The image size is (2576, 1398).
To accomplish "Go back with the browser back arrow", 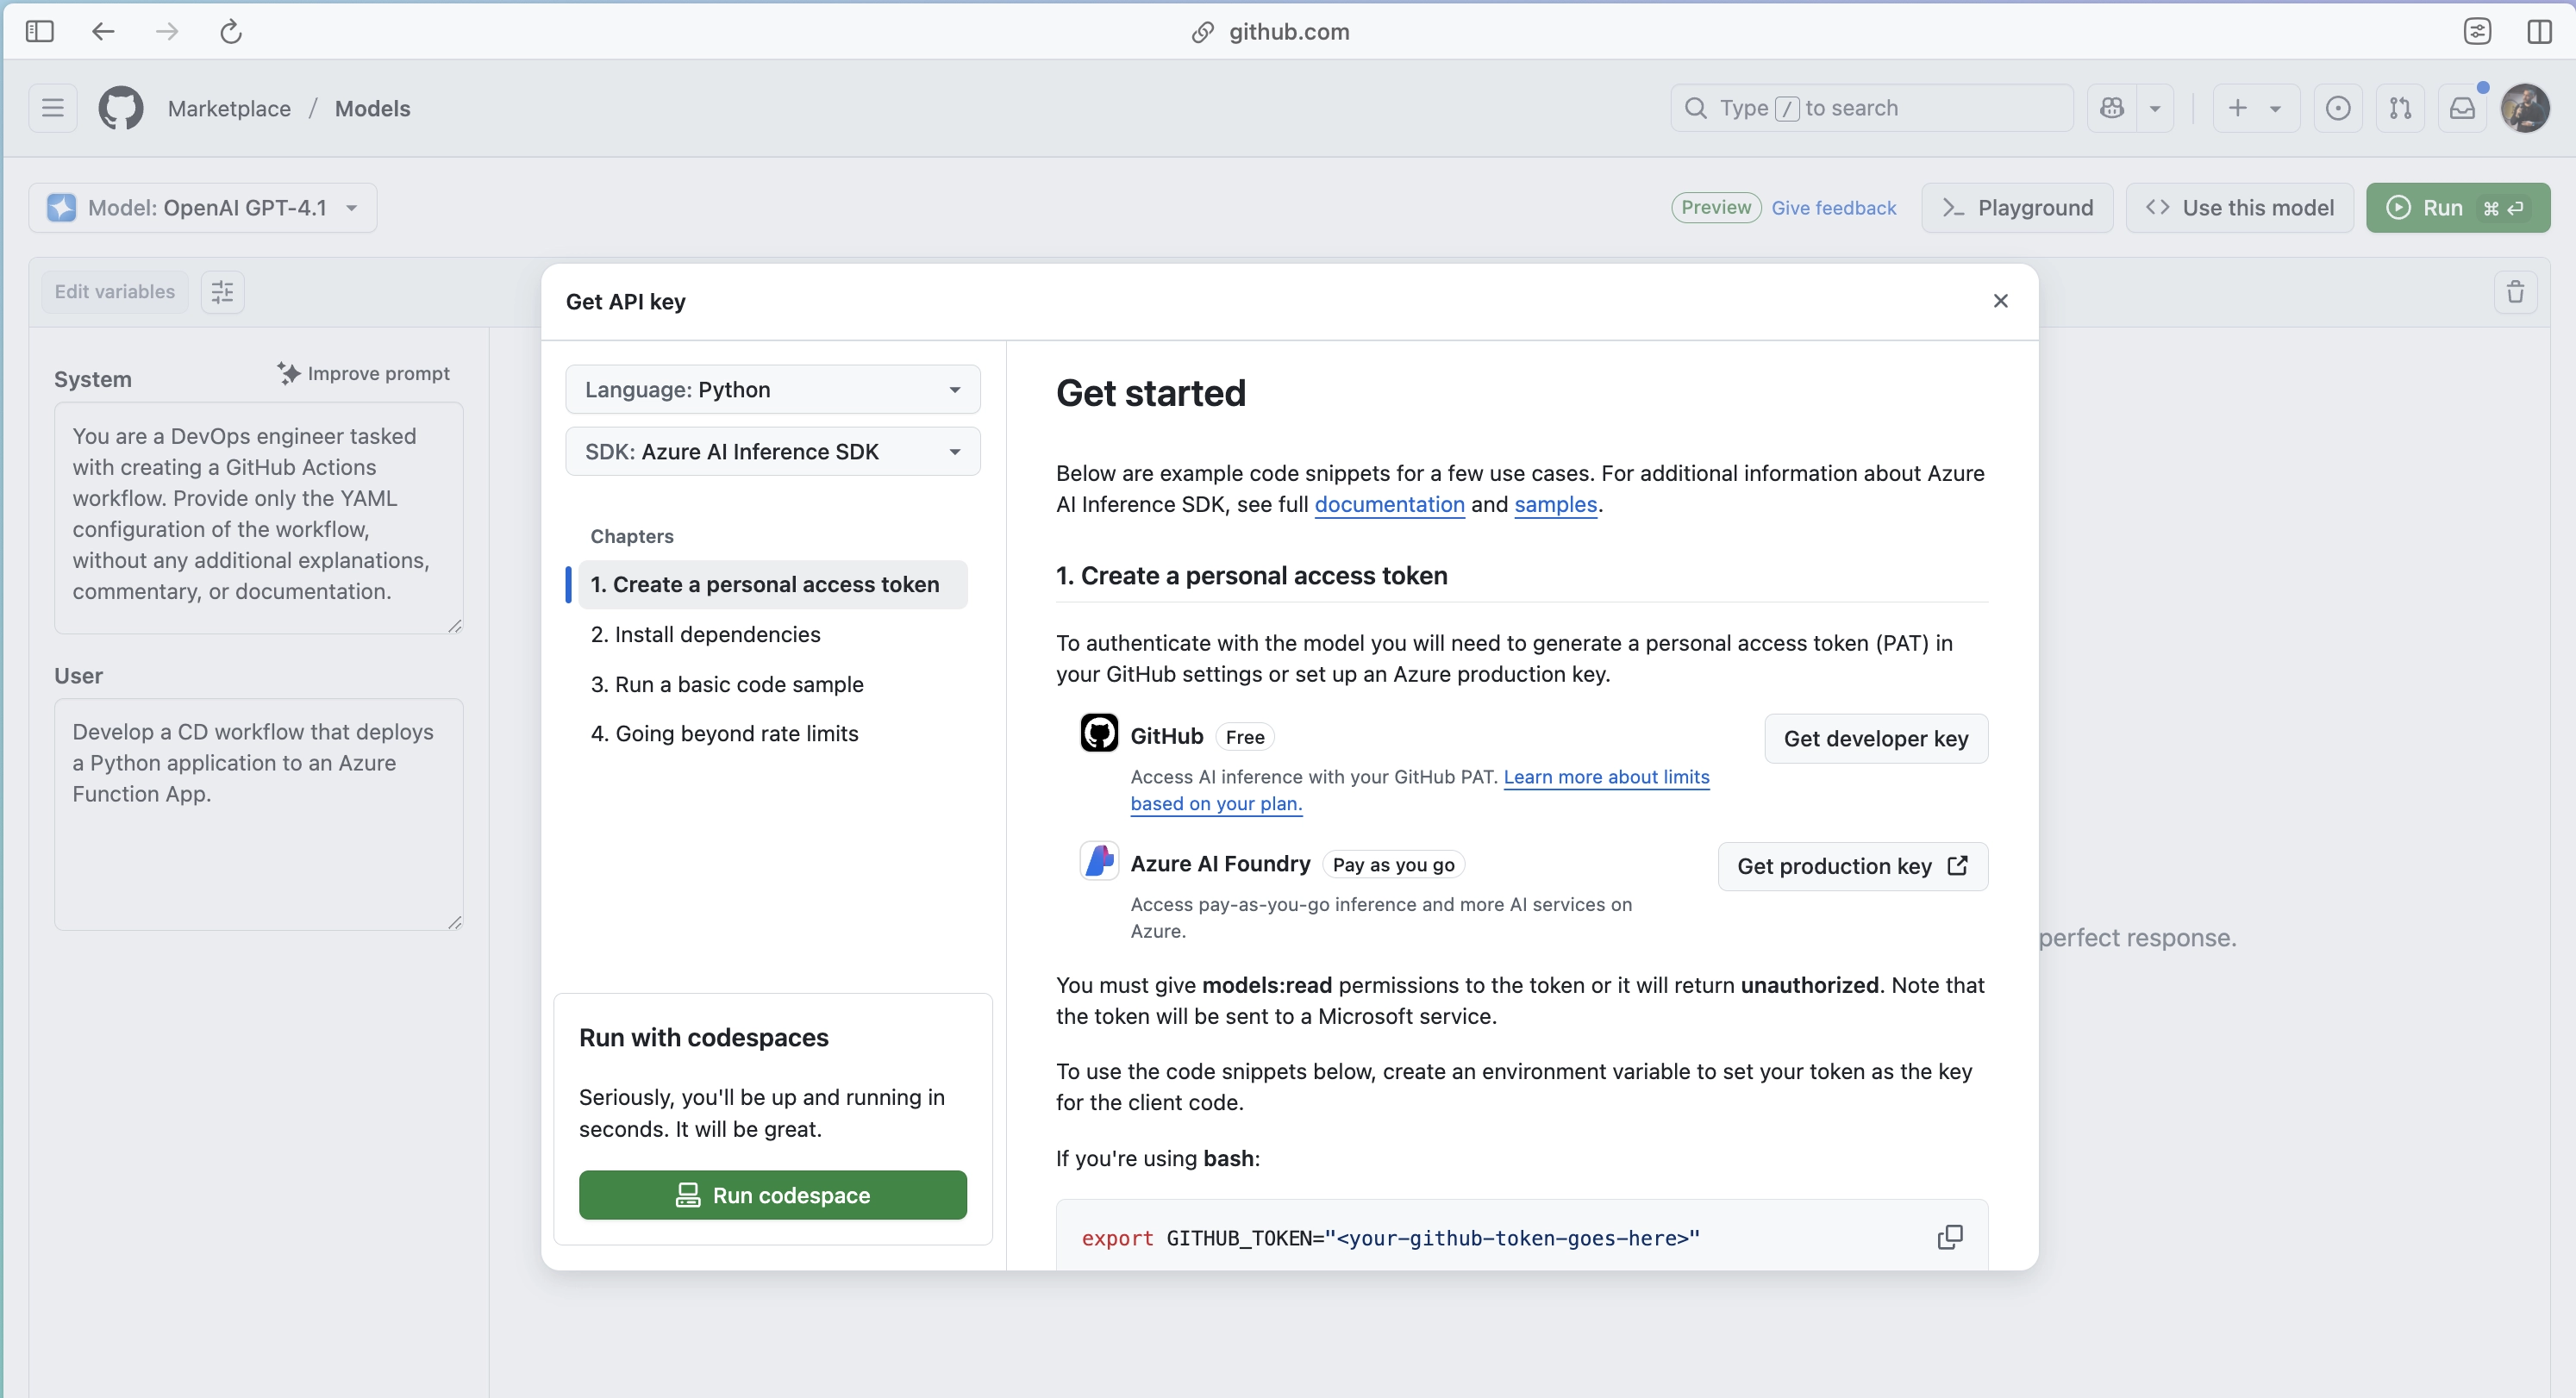I will (103, 32).
